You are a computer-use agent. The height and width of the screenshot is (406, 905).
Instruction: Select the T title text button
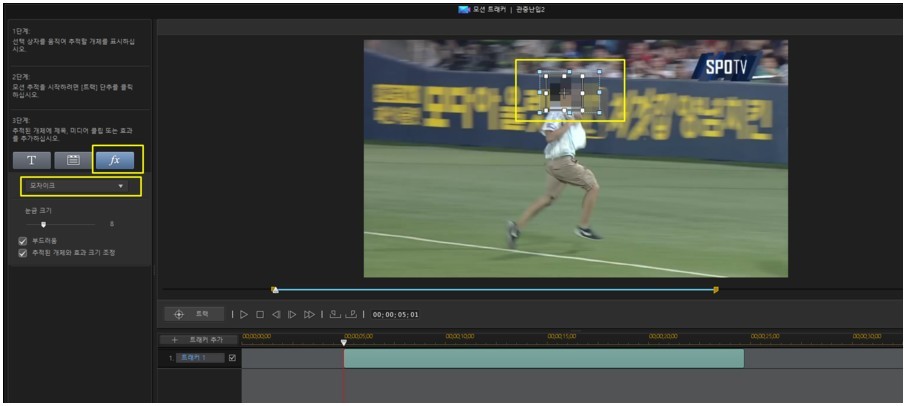pyautogui.click(x=32, y=160)
